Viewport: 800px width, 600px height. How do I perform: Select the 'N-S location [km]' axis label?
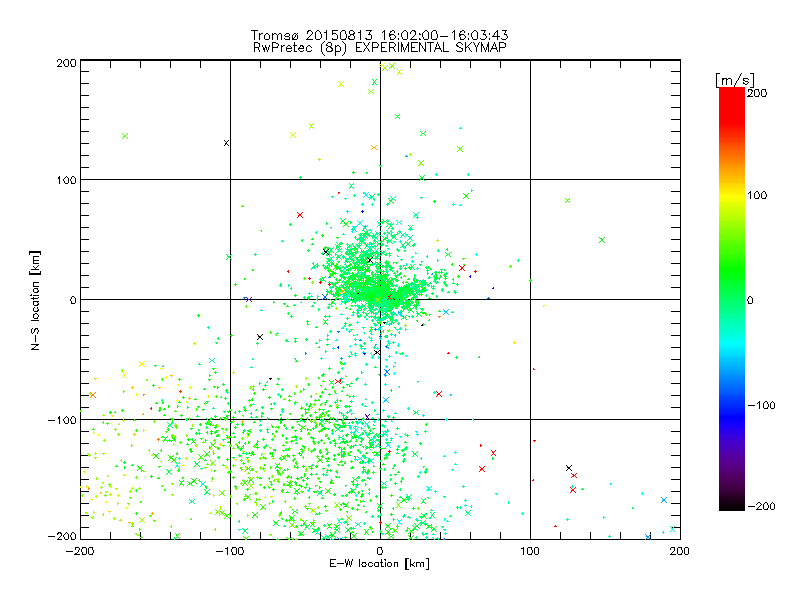click(x=35, y=300)
